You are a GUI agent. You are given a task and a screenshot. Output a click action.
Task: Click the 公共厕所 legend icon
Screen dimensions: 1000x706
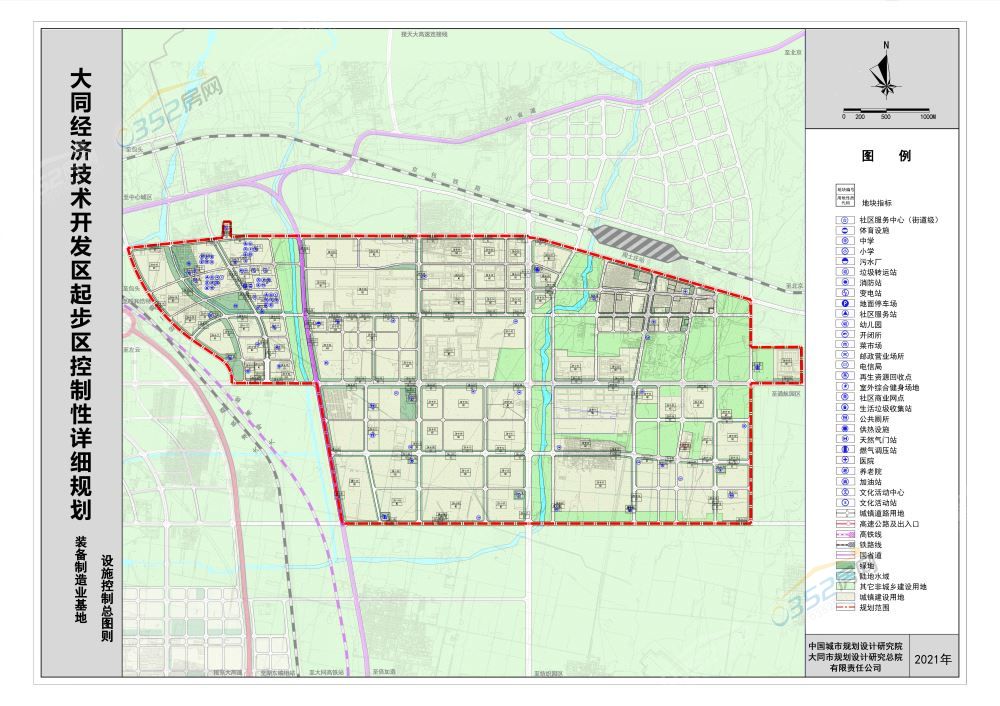[844, 418]
